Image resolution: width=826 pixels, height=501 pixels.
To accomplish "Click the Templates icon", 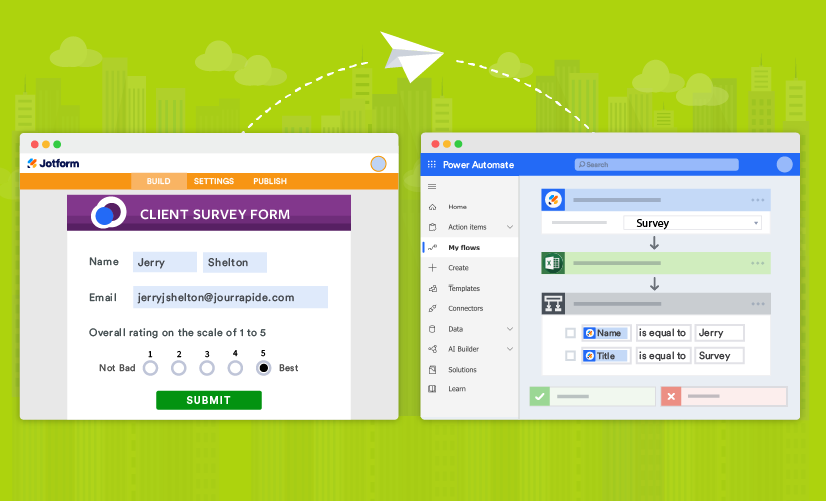I will tap(432, 288).
